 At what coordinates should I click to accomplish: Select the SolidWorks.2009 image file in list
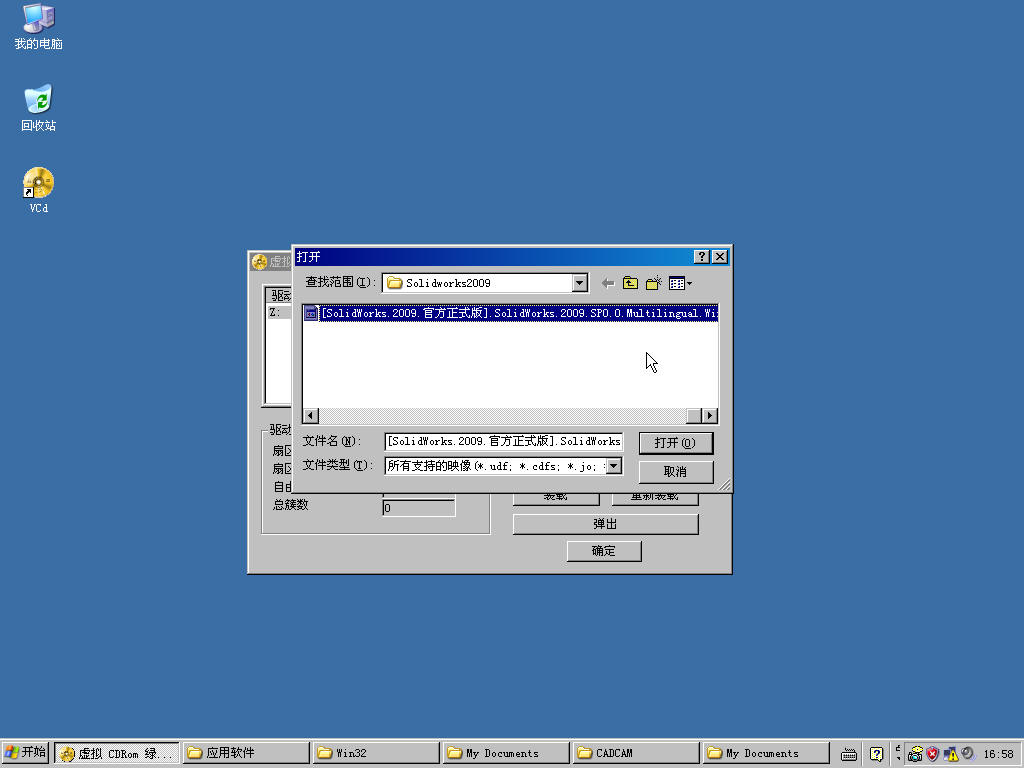click(x=511, y=313)
